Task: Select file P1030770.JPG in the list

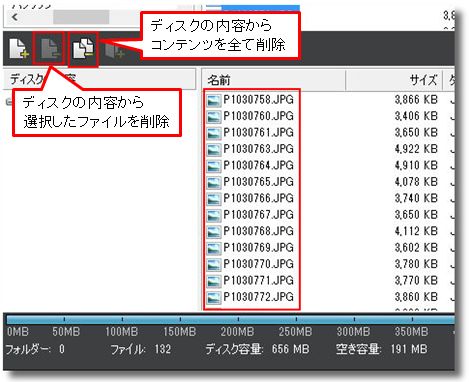Action: coord(258,264)
